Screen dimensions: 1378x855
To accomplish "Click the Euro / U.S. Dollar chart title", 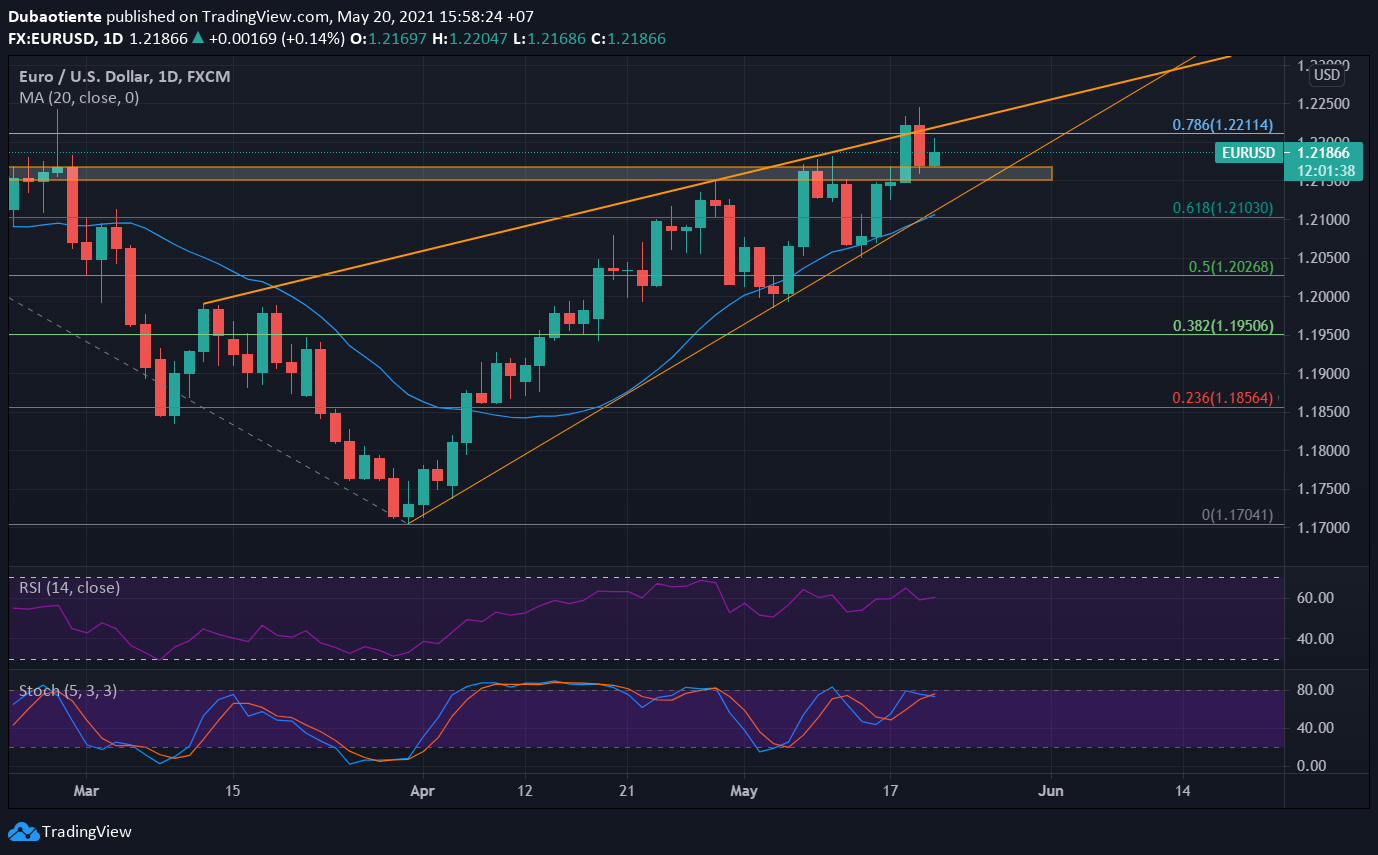I will [x=125, y=76].
